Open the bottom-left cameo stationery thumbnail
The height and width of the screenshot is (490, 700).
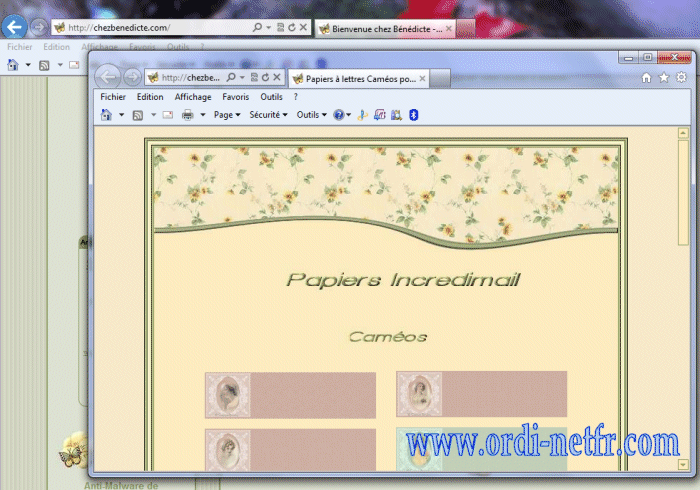coord(290,450)
